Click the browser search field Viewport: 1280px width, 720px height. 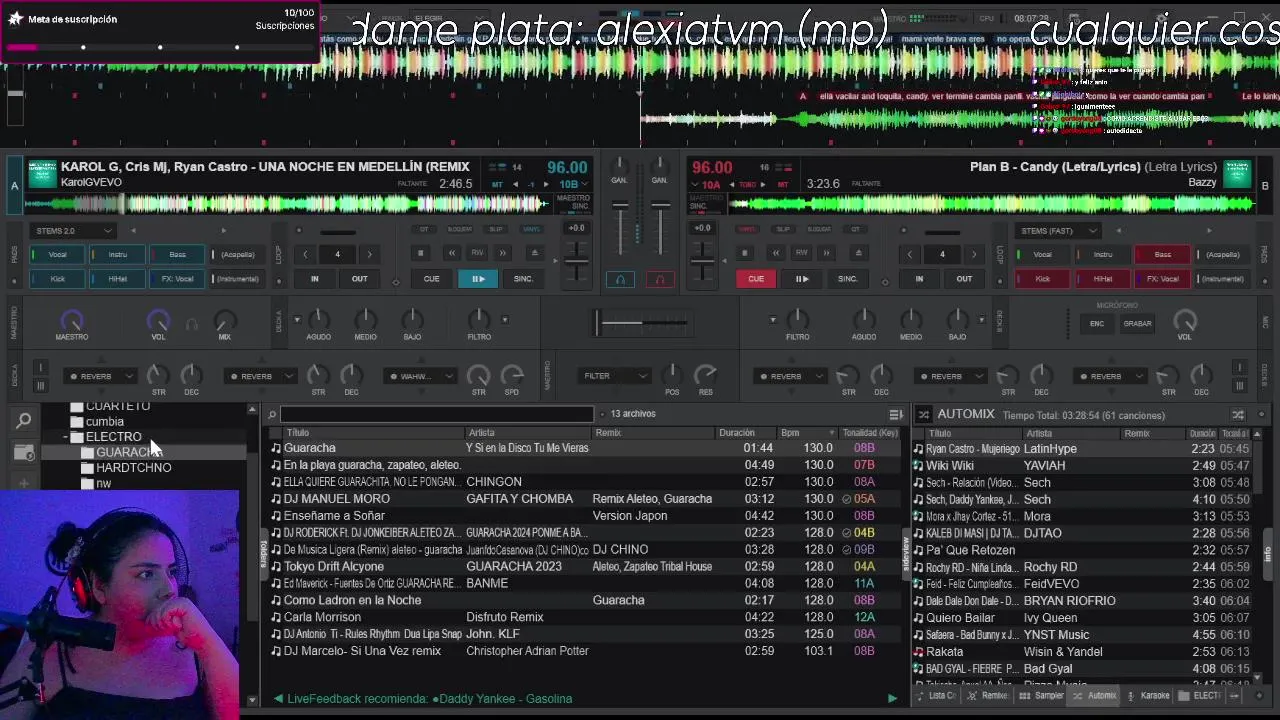tap(437, 414)
